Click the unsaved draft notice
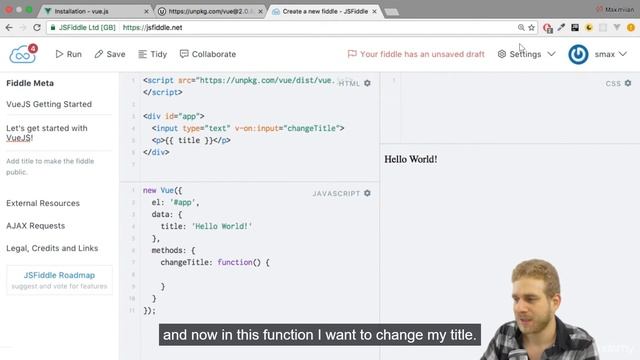640x360 pixels. click(x=416, y=54)
